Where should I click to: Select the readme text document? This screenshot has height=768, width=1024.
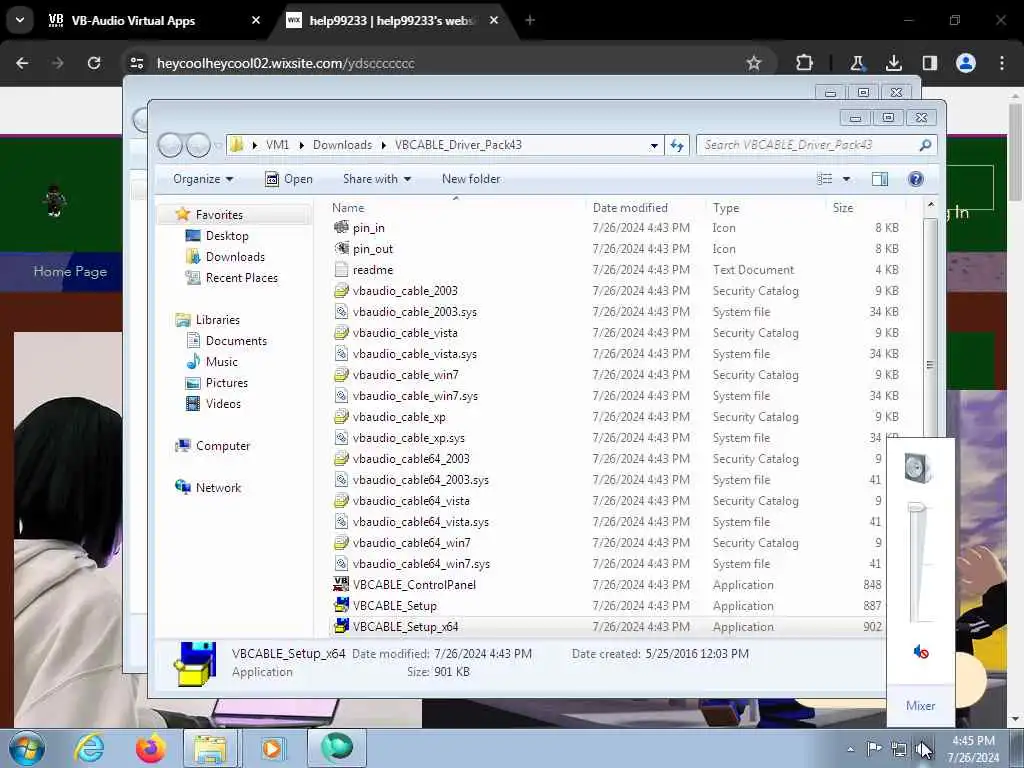(x=373, y=270)
